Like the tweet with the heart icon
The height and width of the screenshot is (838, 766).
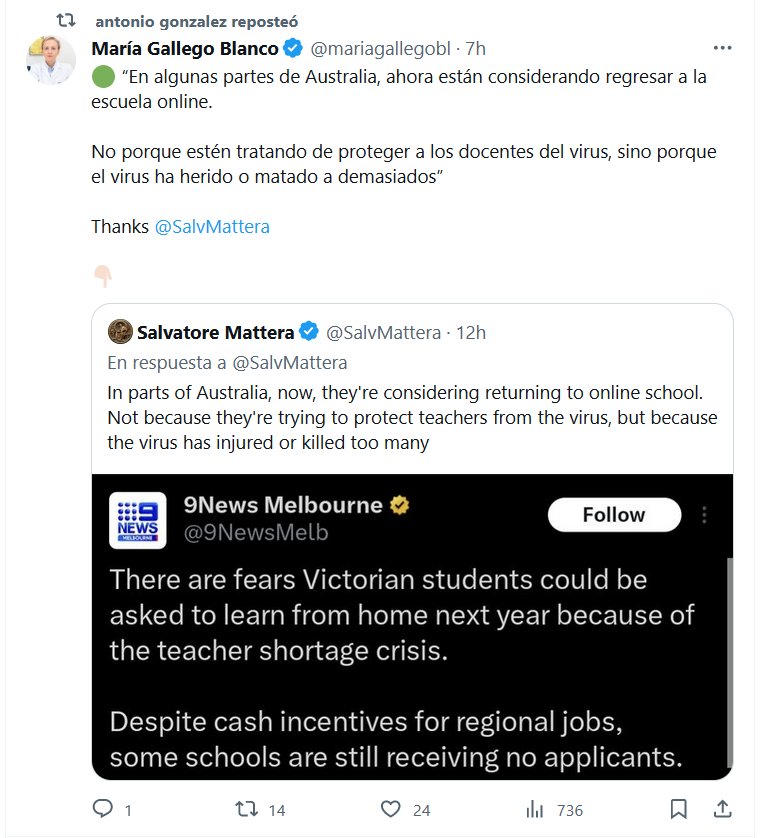point(391,809)
